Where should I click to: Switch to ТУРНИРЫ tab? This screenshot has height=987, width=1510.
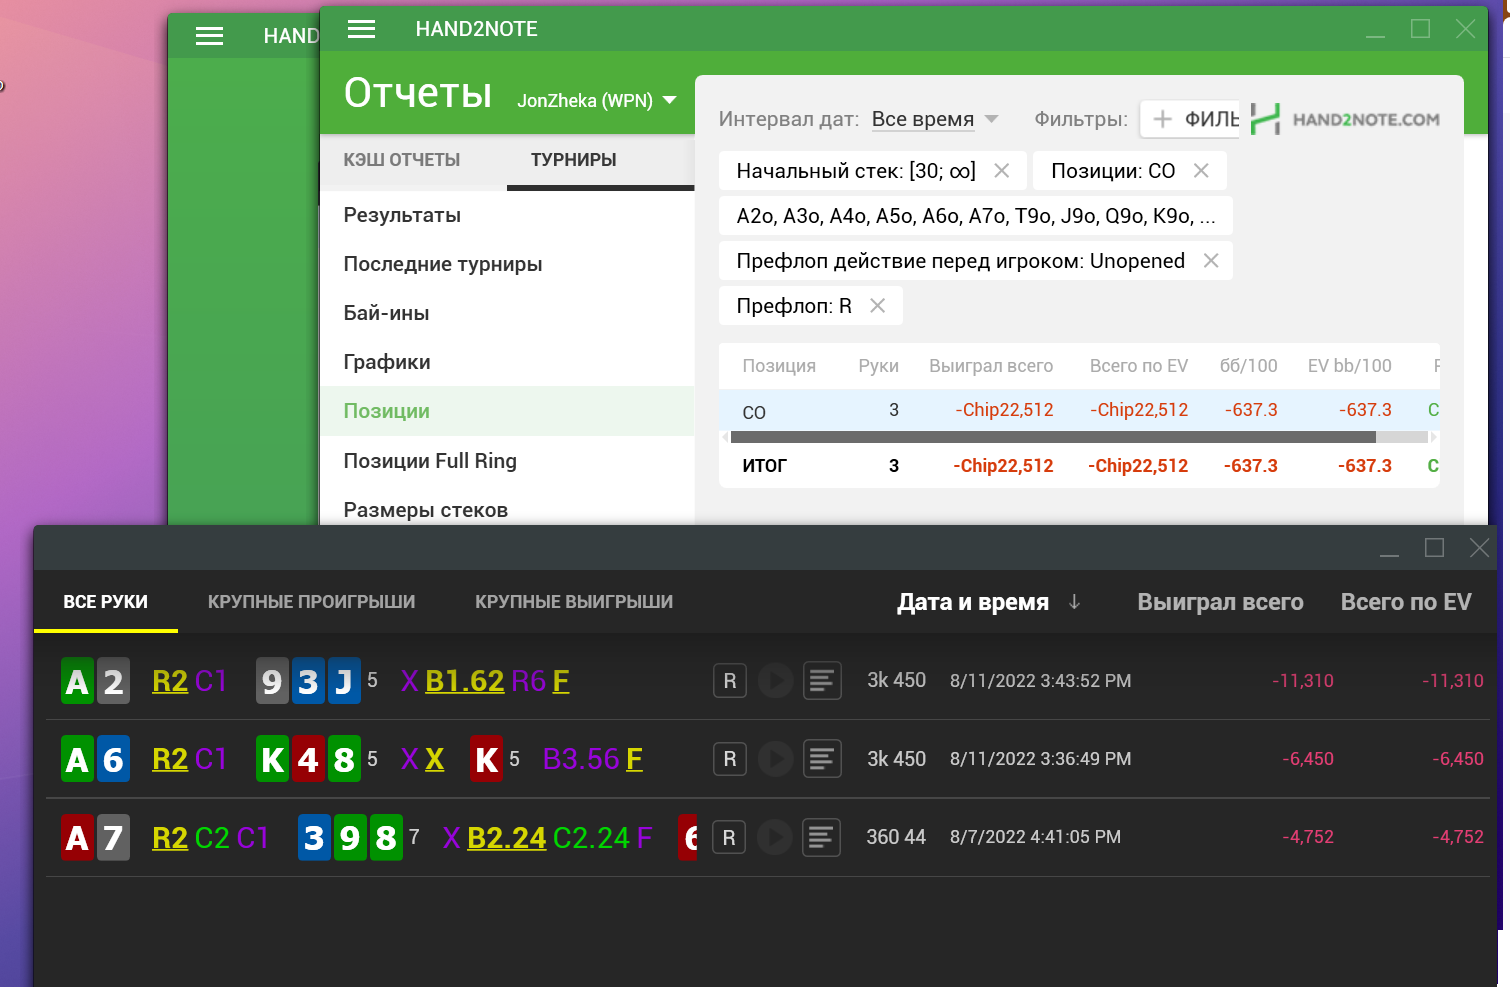(x=573, y=160)
